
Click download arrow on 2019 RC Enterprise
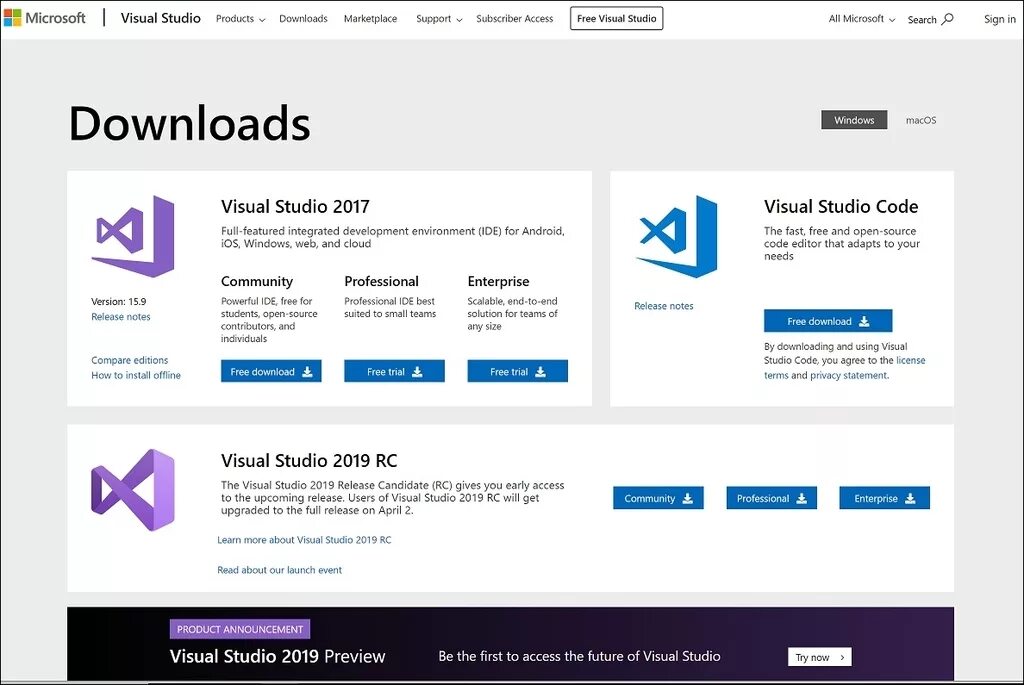point(910,498)
